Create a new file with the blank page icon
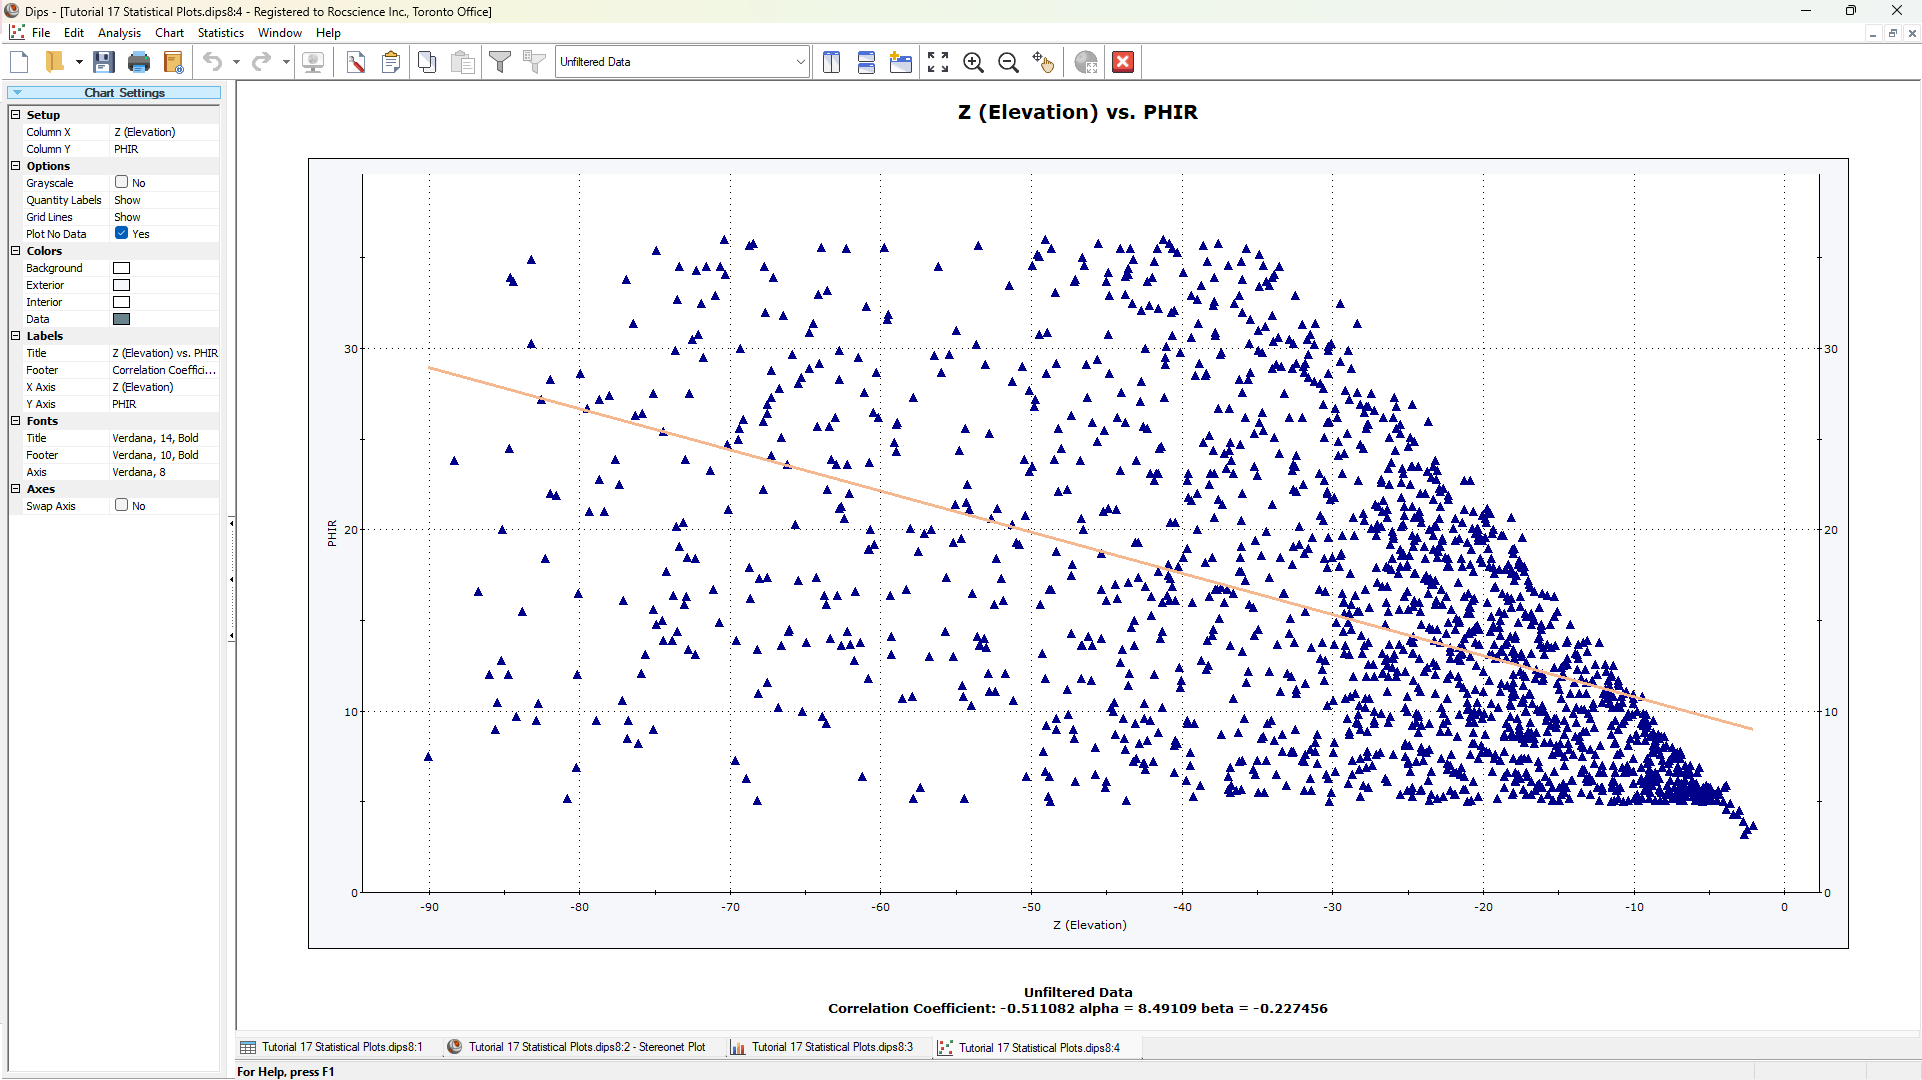The height and width of the screenshot is (1080, 1922). click(19, 62)
